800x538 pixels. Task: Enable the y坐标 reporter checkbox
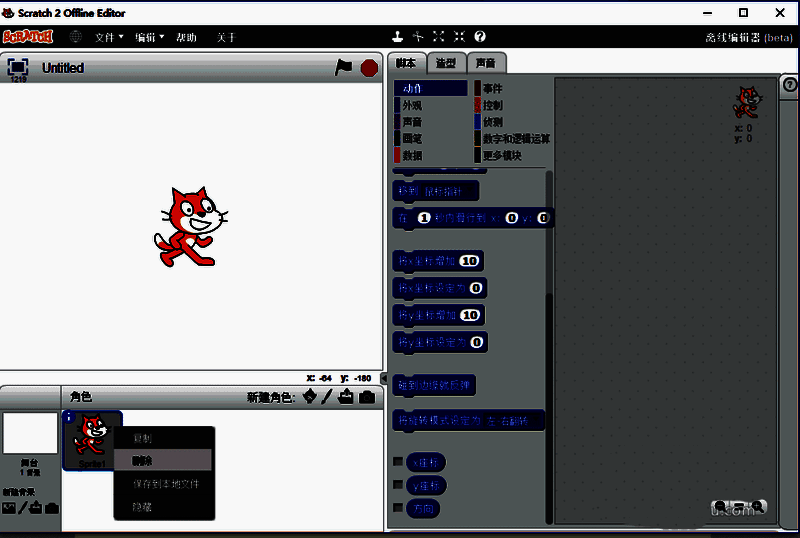coord(398,485)
